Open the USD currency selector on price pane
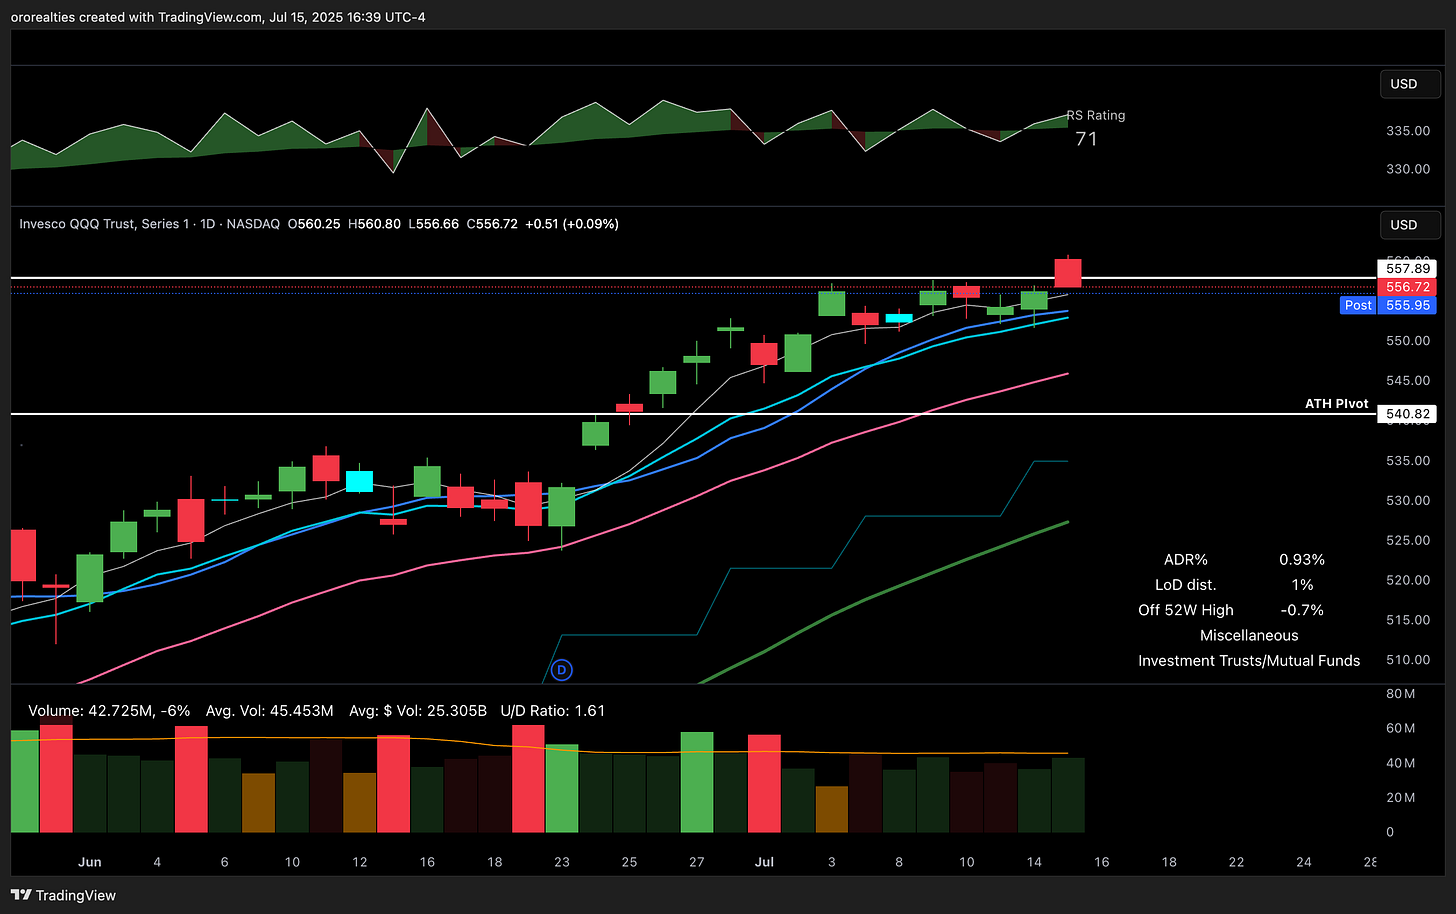 1410,225
